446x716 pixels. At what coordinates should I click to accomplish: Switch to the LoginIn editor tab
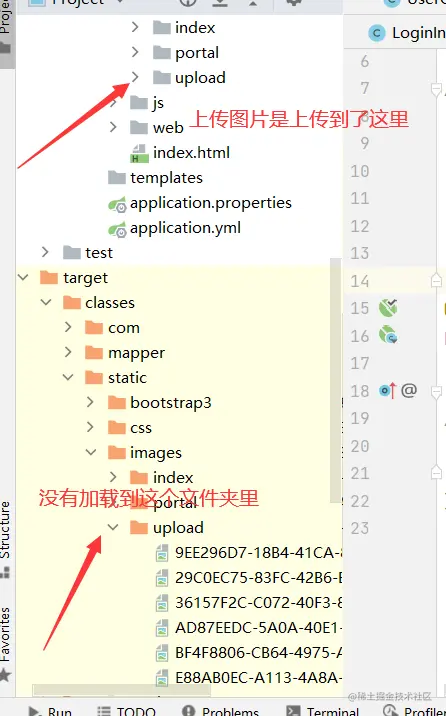(407, 33)
